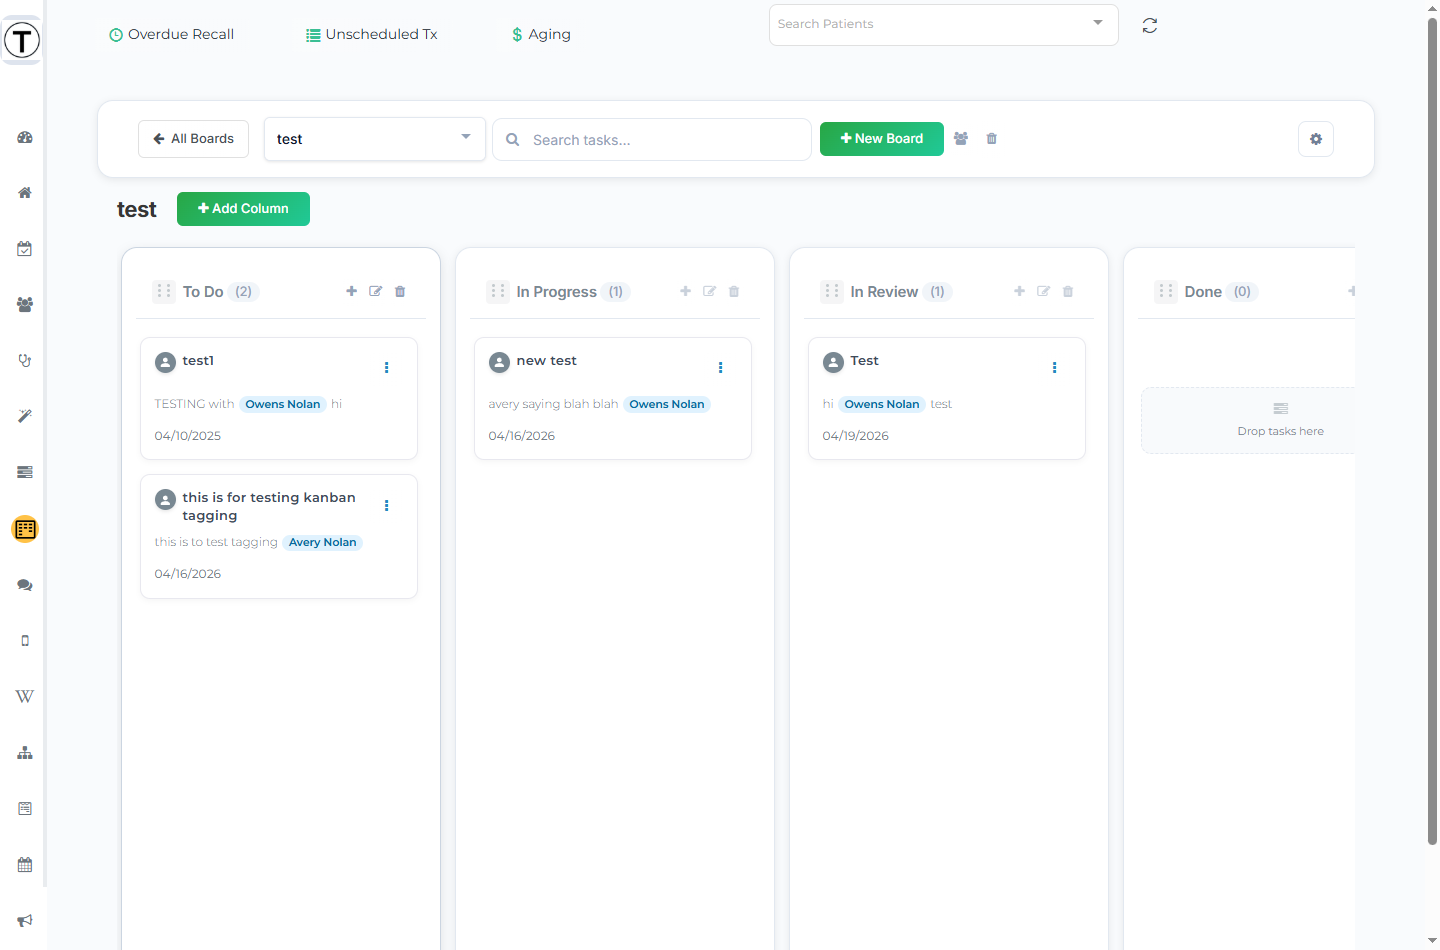Add a task to In Progress column

pyautogui.click(x=685, y=291)
